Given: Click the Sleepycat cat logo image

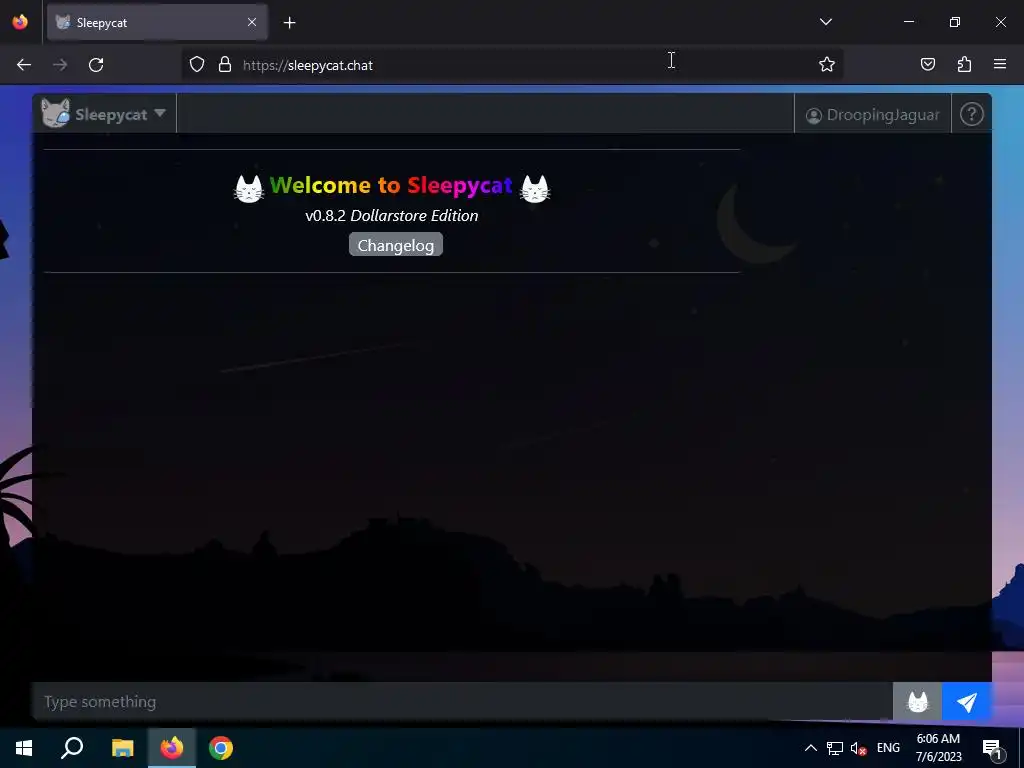Looking at the screenshot, I should click(x=56, y=113).
